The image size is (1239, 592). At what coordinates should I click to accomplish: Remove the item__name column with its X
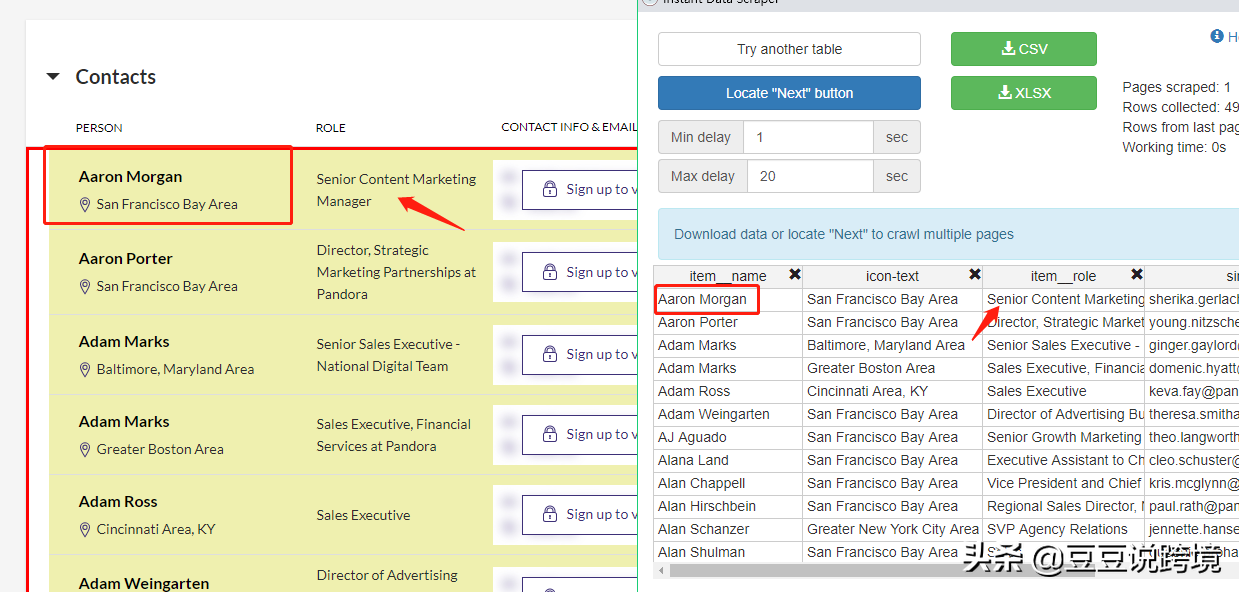pos(795,275)
